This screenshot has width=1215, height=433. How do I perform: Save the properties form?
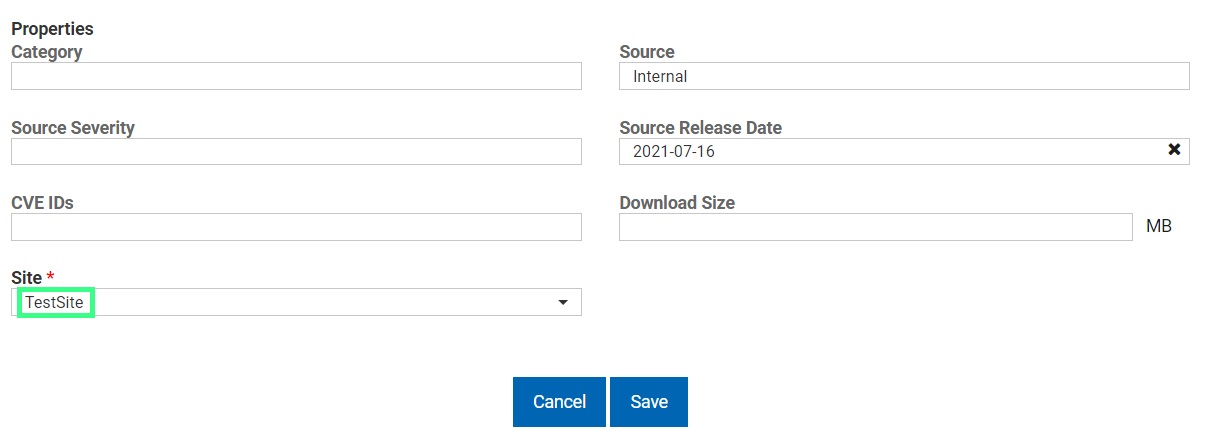pos(649,402)
